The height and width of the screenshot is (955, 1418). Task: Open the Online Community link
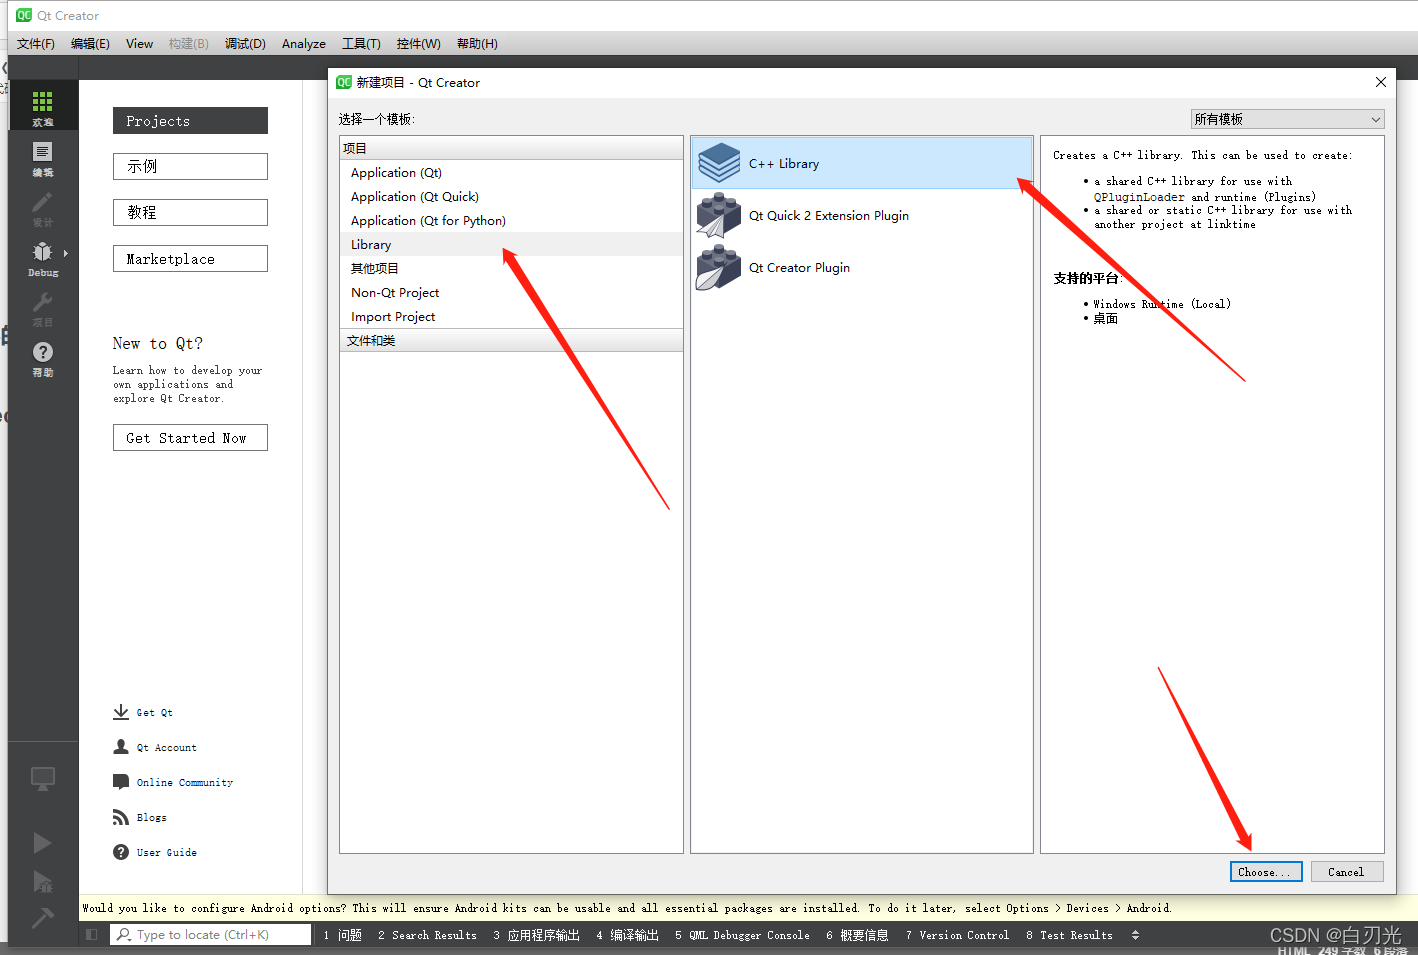pos(185,783)
